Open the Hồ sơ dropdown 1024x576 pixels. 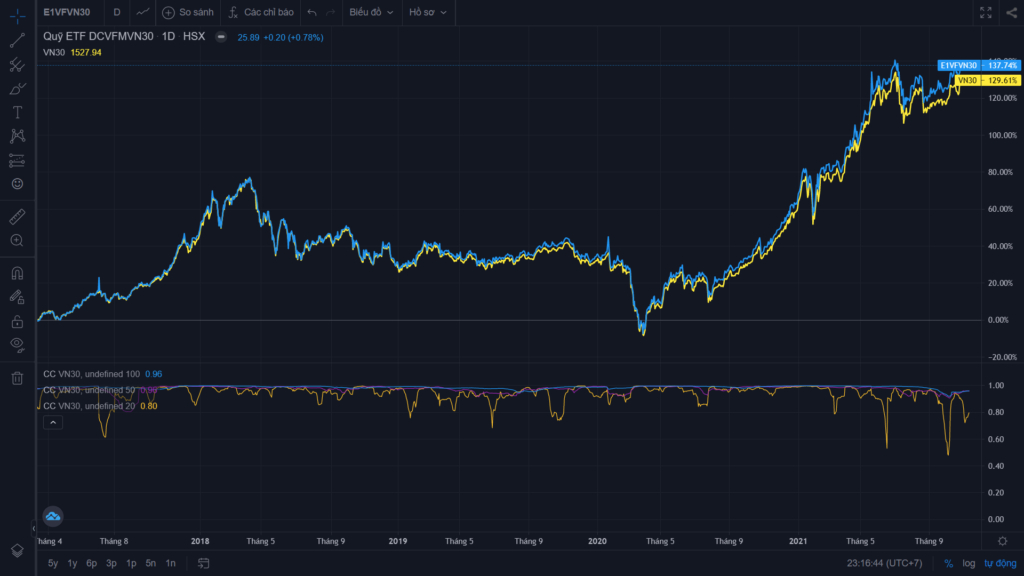(428, 12)
